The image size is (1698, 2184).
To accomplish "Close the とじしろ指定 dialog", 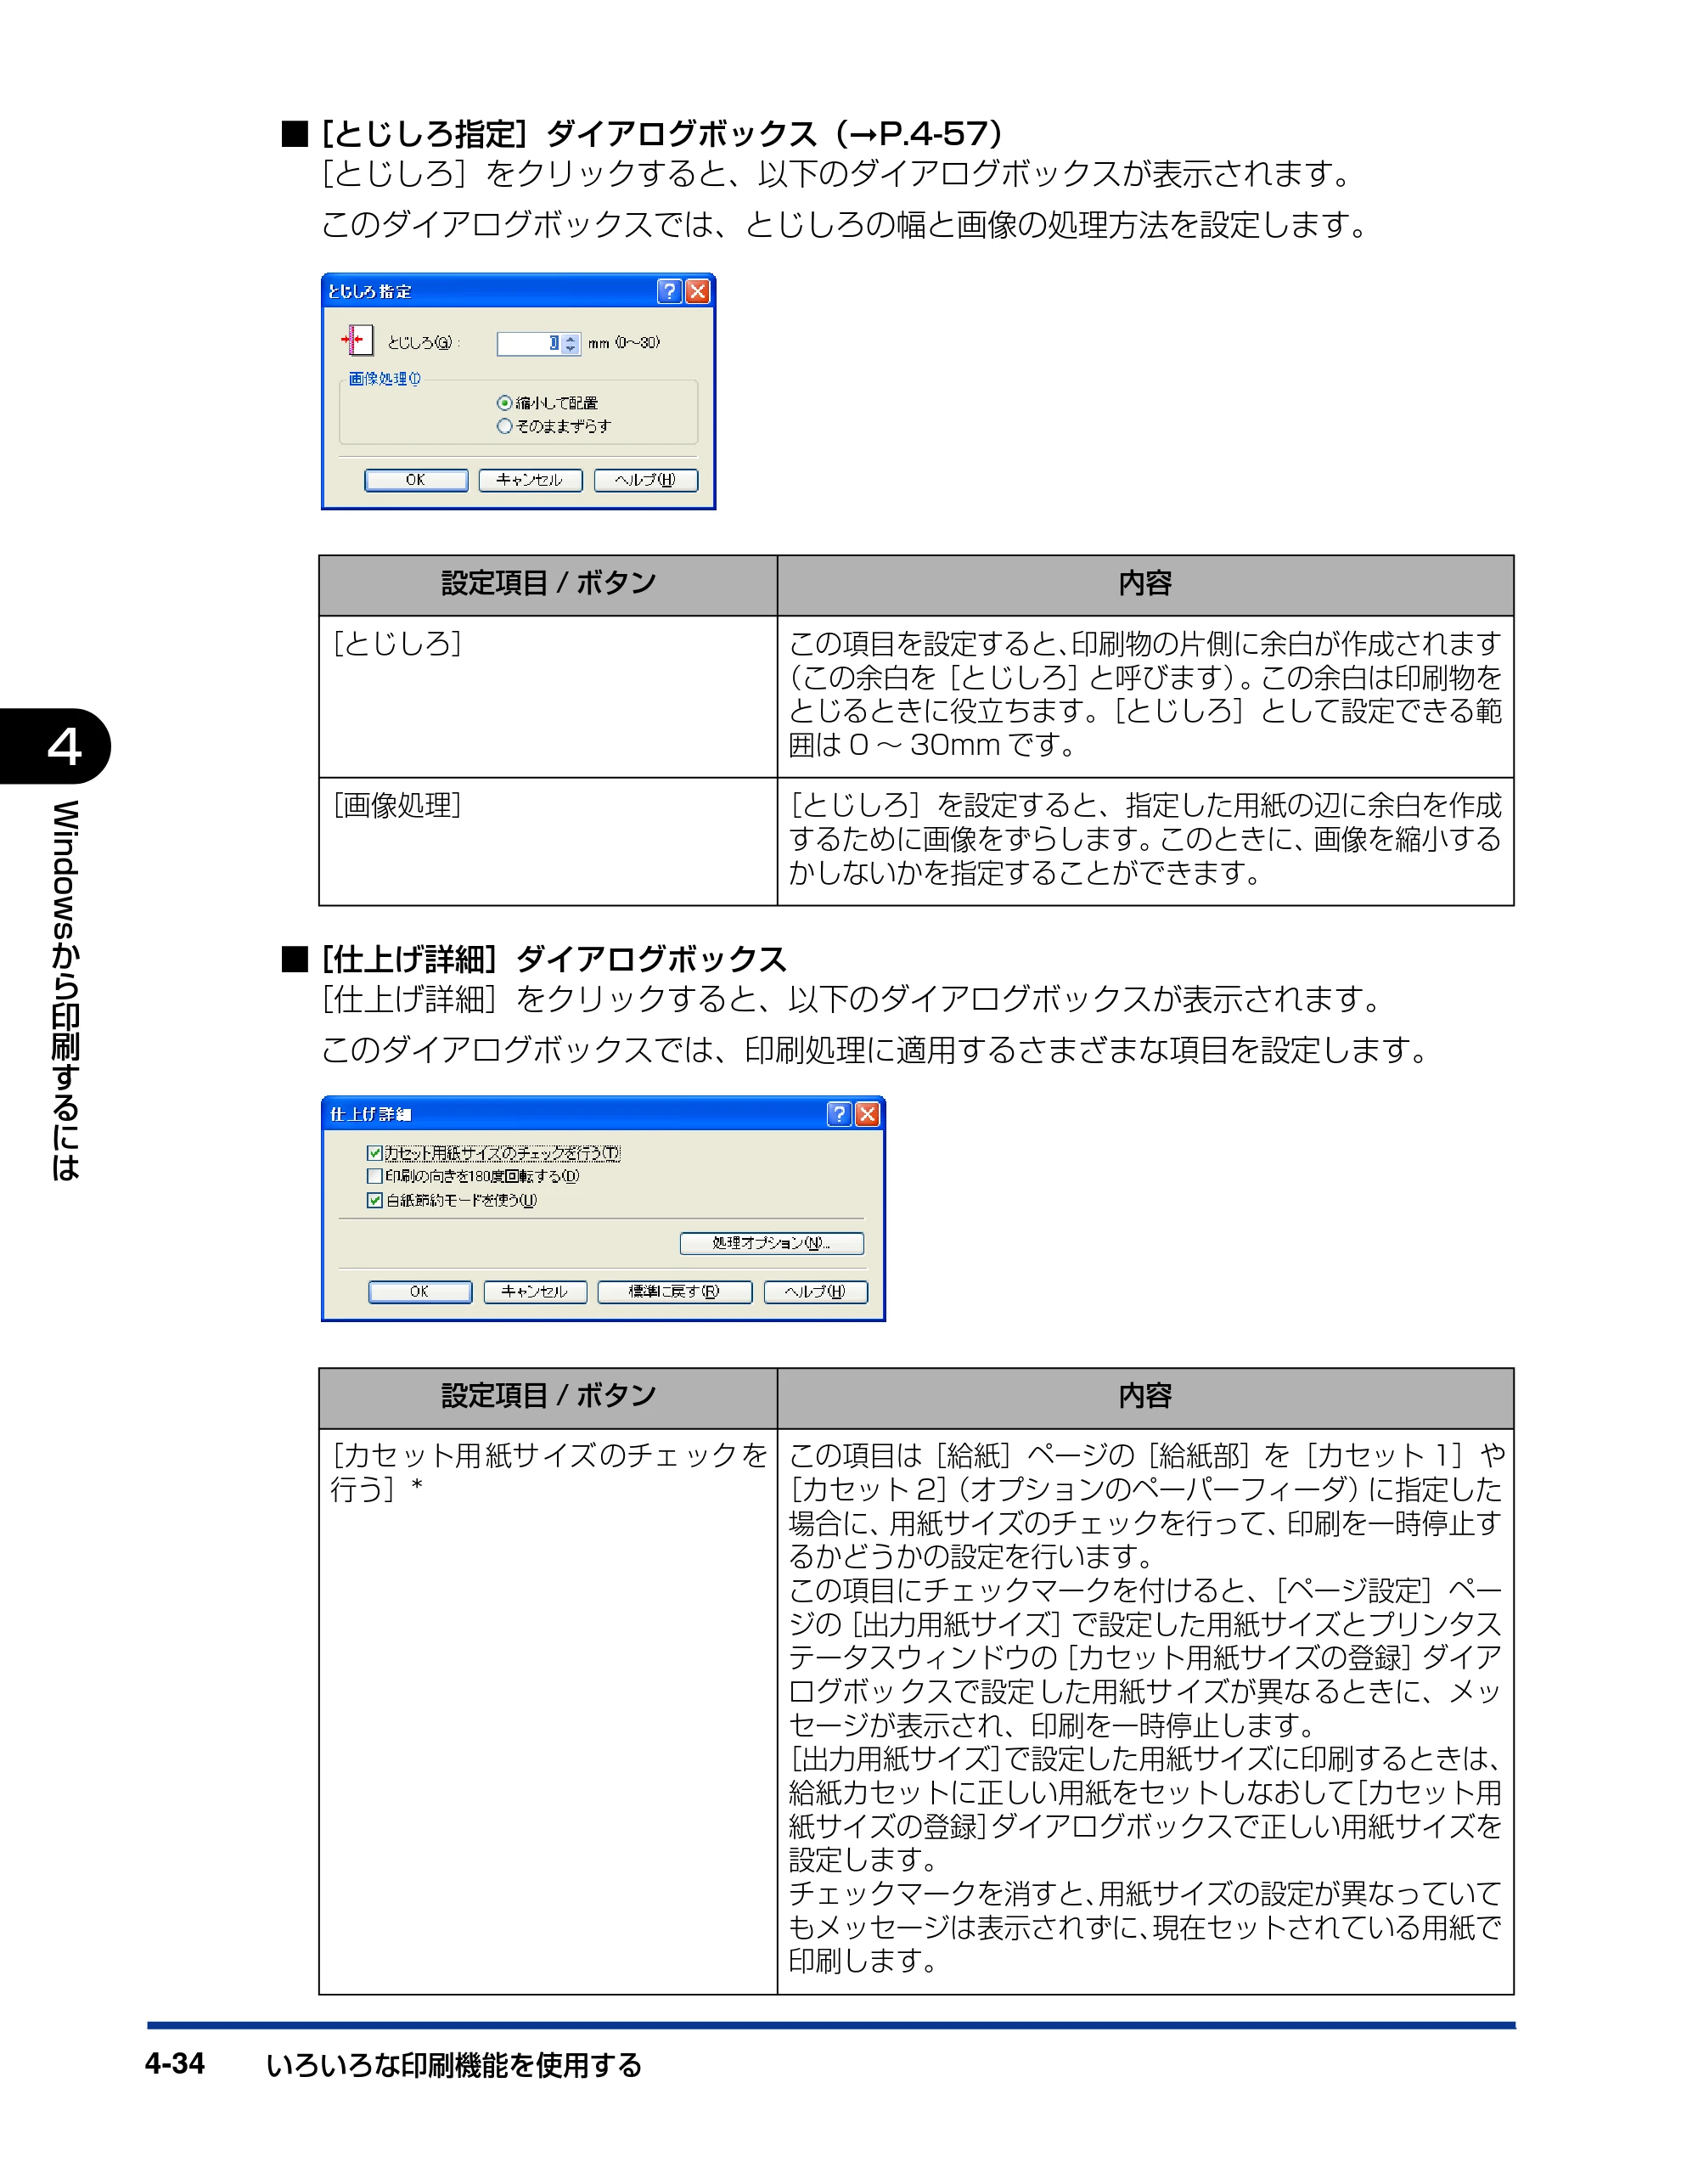I will pyautogui.click(x=697, y=291).
